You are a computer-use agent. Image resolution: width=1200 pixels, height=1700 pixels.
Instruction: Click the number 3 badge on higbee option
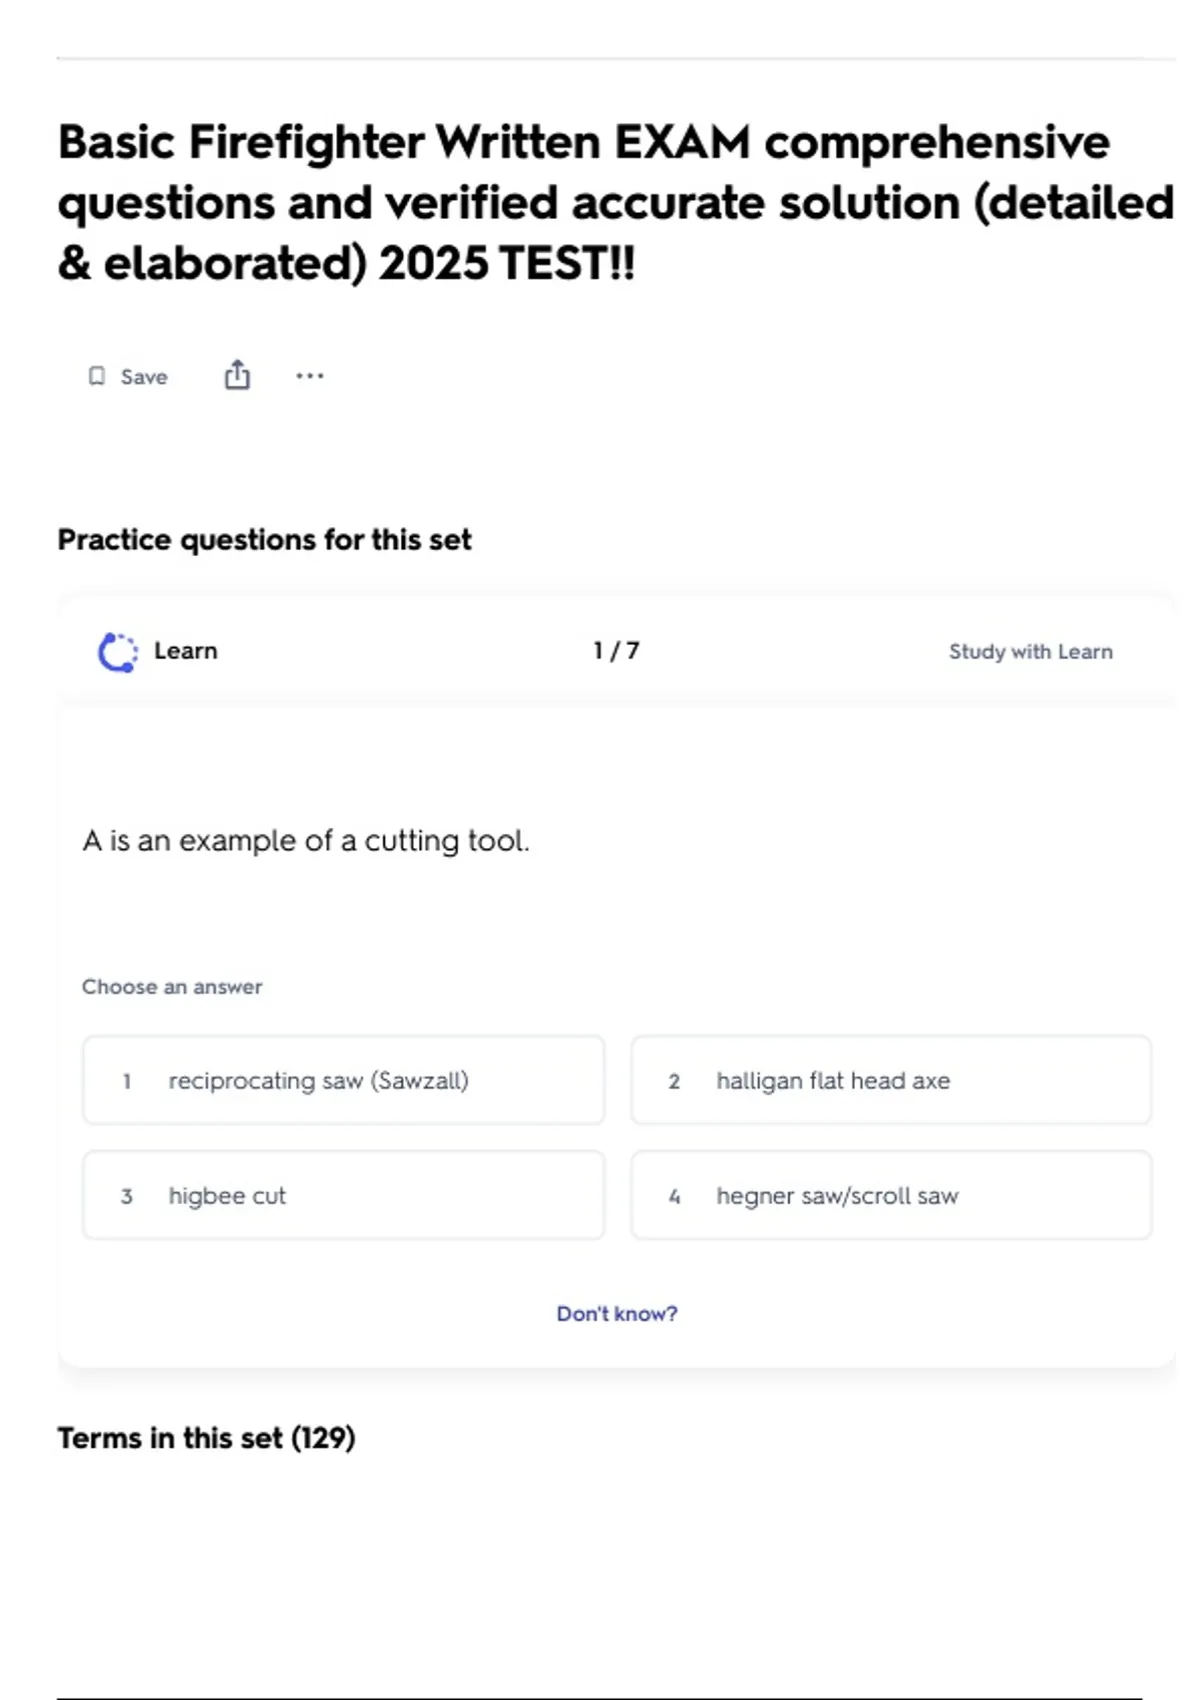pyautogui.click(x=127, y=1197)
